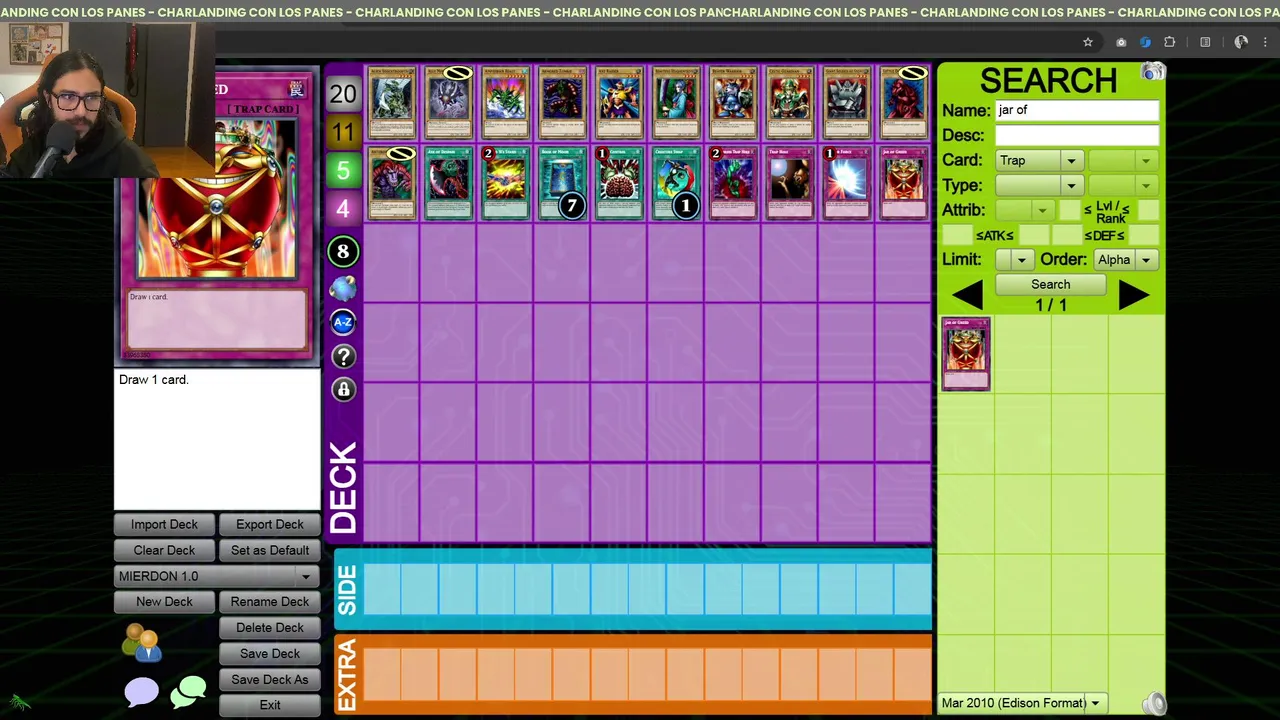
Task: Select the Brain Control spell card
Action: pyautogui.click(x=619, y=183)
